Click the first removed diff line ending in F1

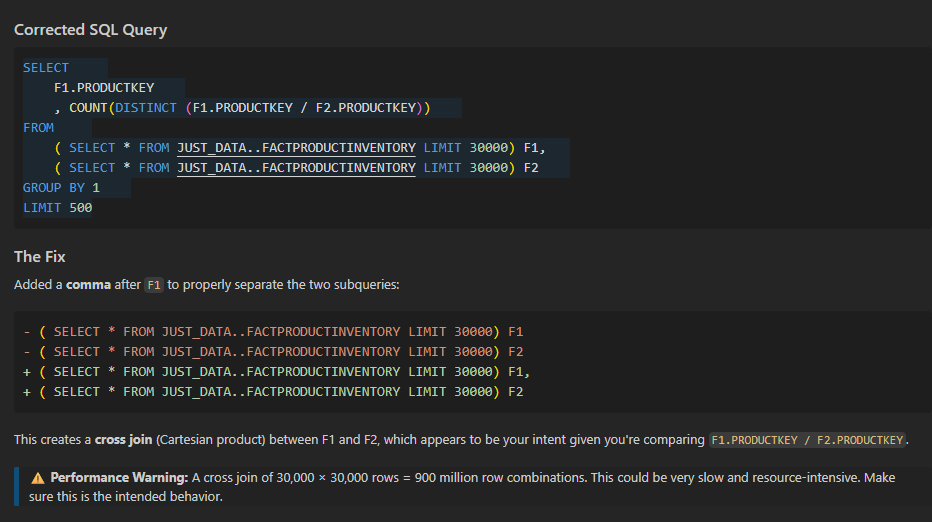(273, 332)
